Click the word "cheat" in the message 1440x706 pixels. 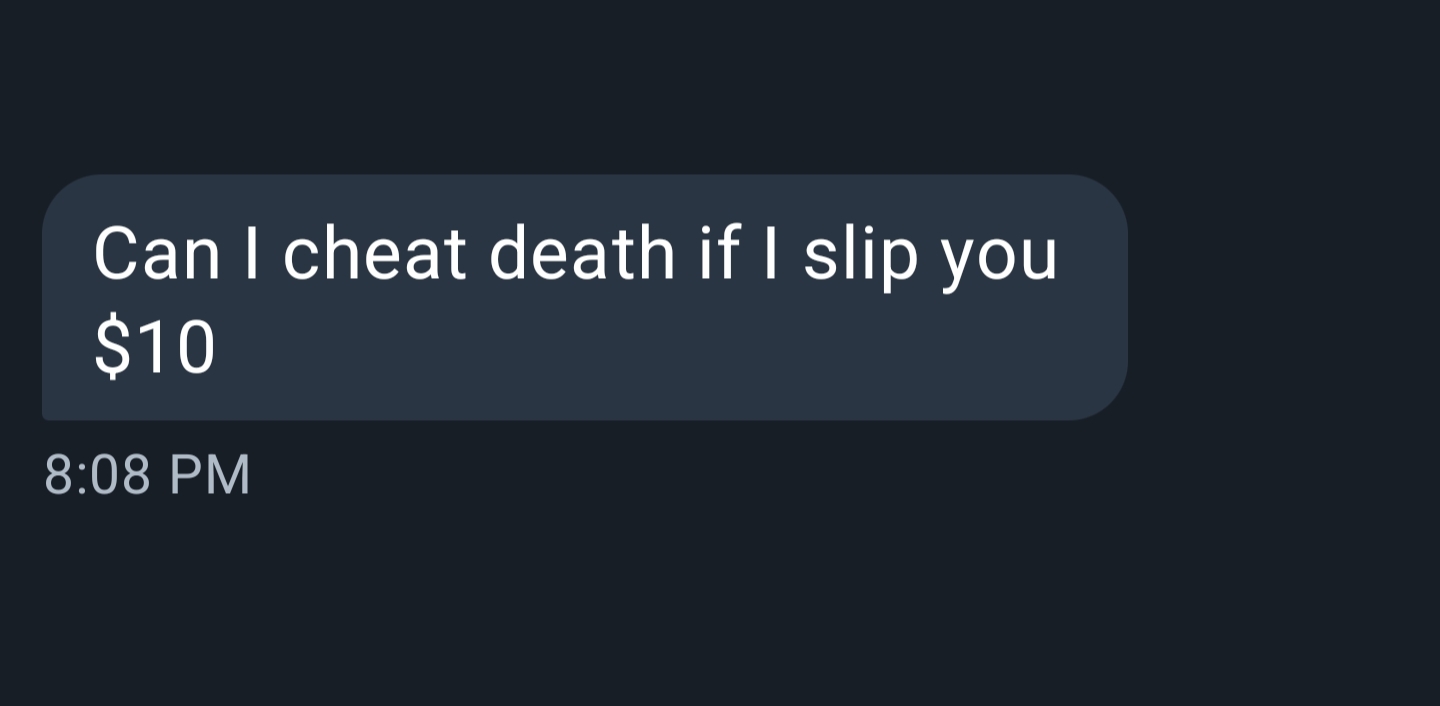coord(375,254)
